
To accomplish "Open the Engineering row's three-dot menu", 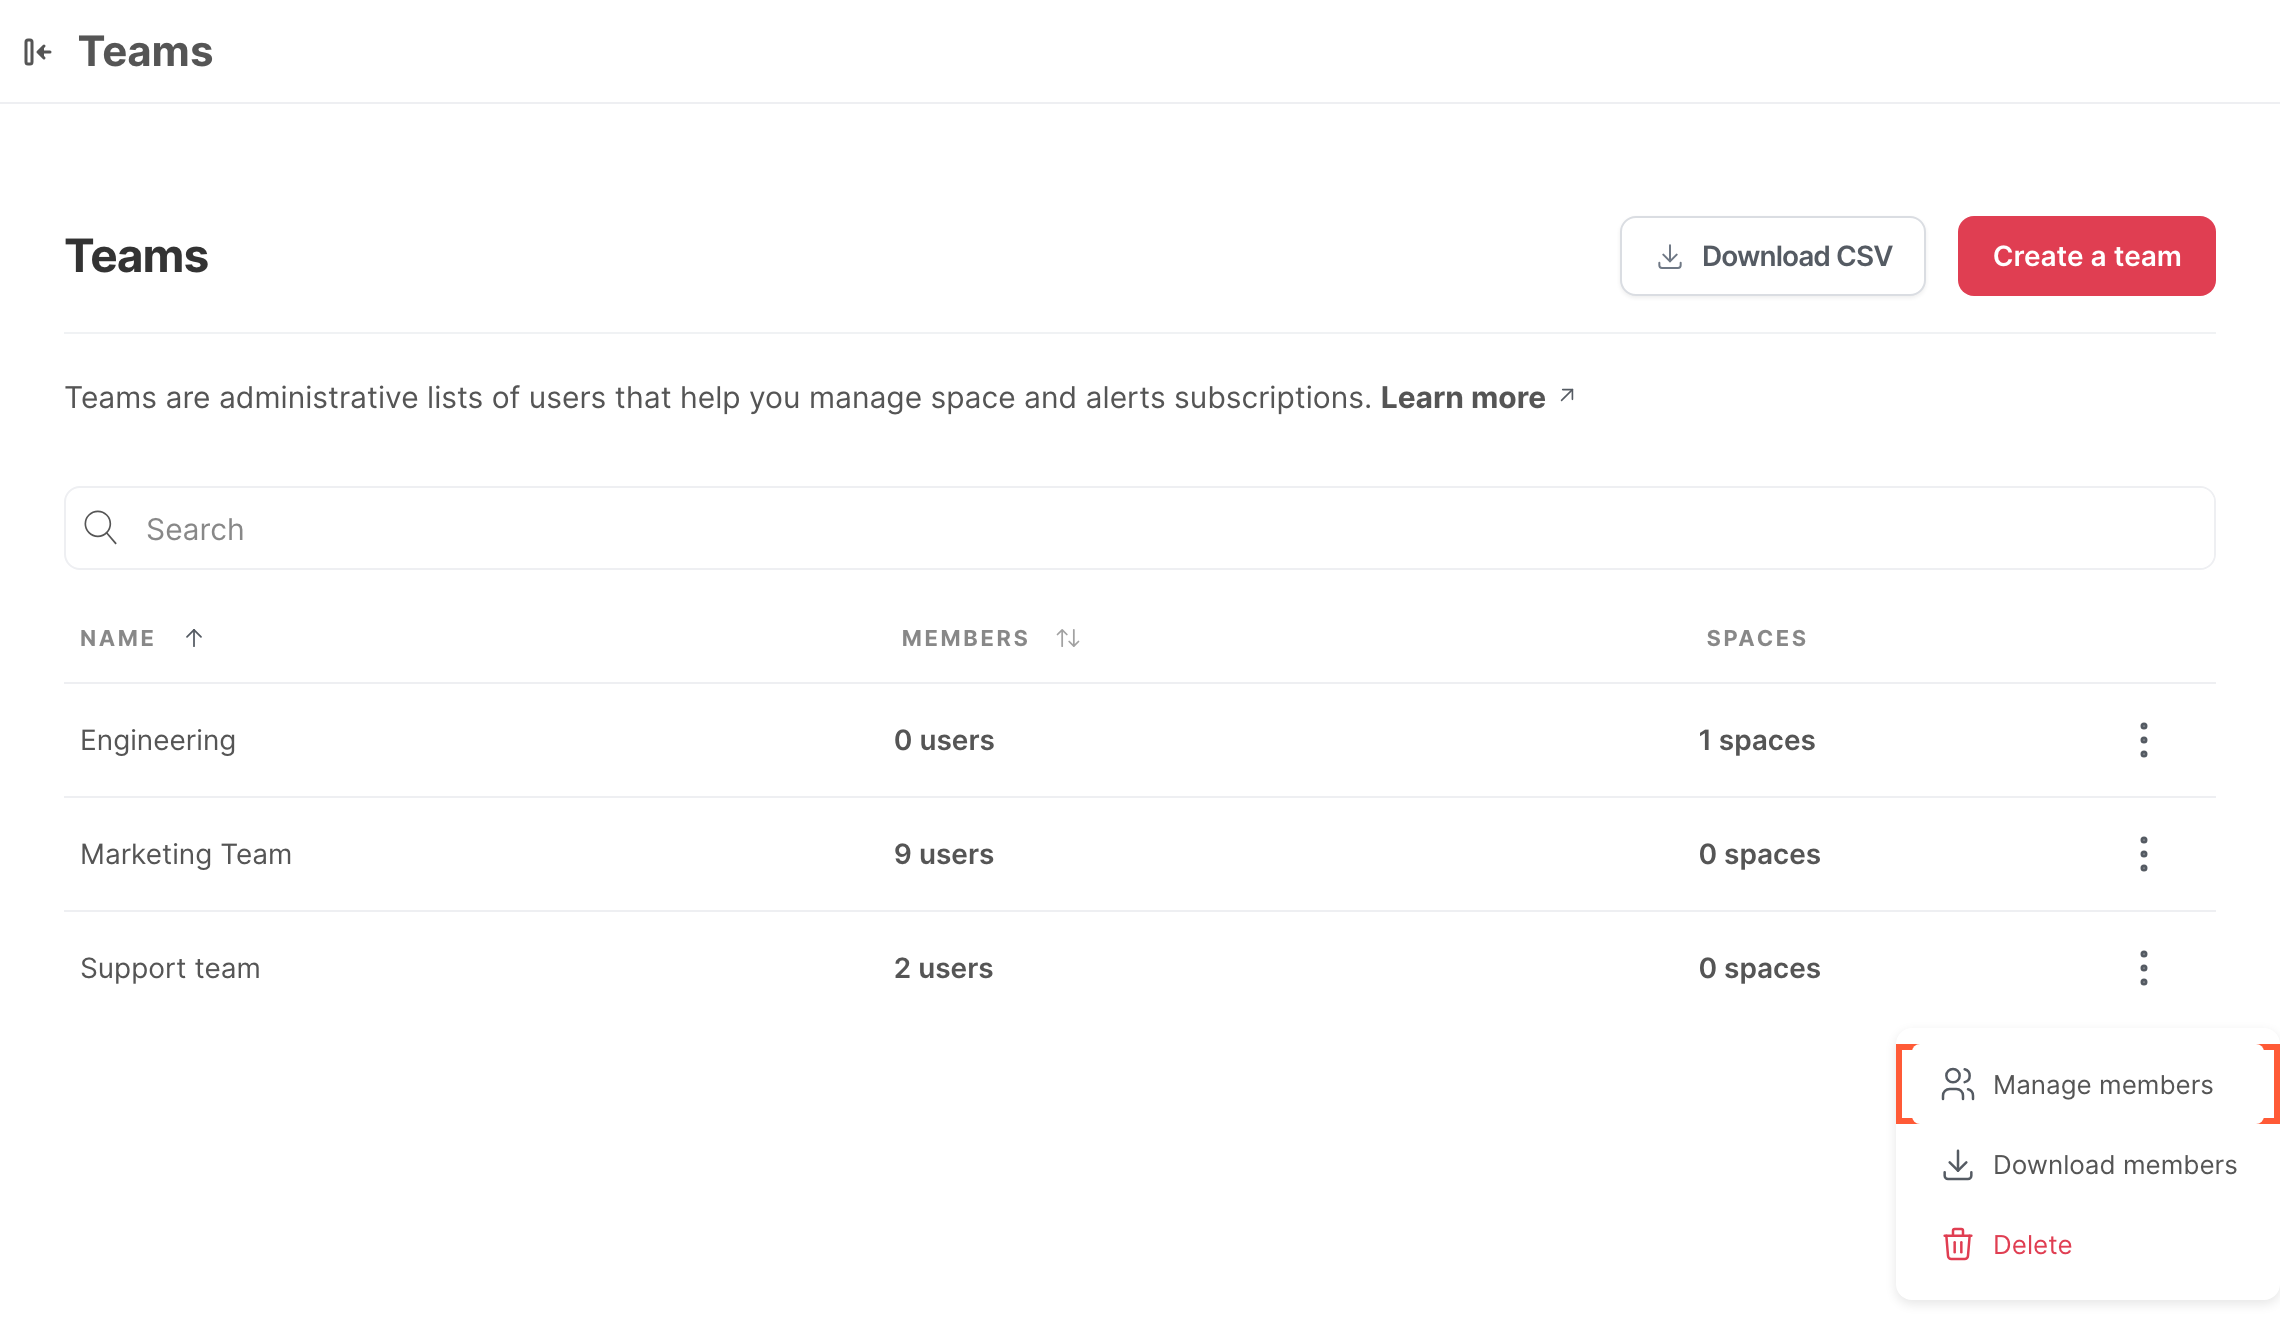I will click(2143, 740).
